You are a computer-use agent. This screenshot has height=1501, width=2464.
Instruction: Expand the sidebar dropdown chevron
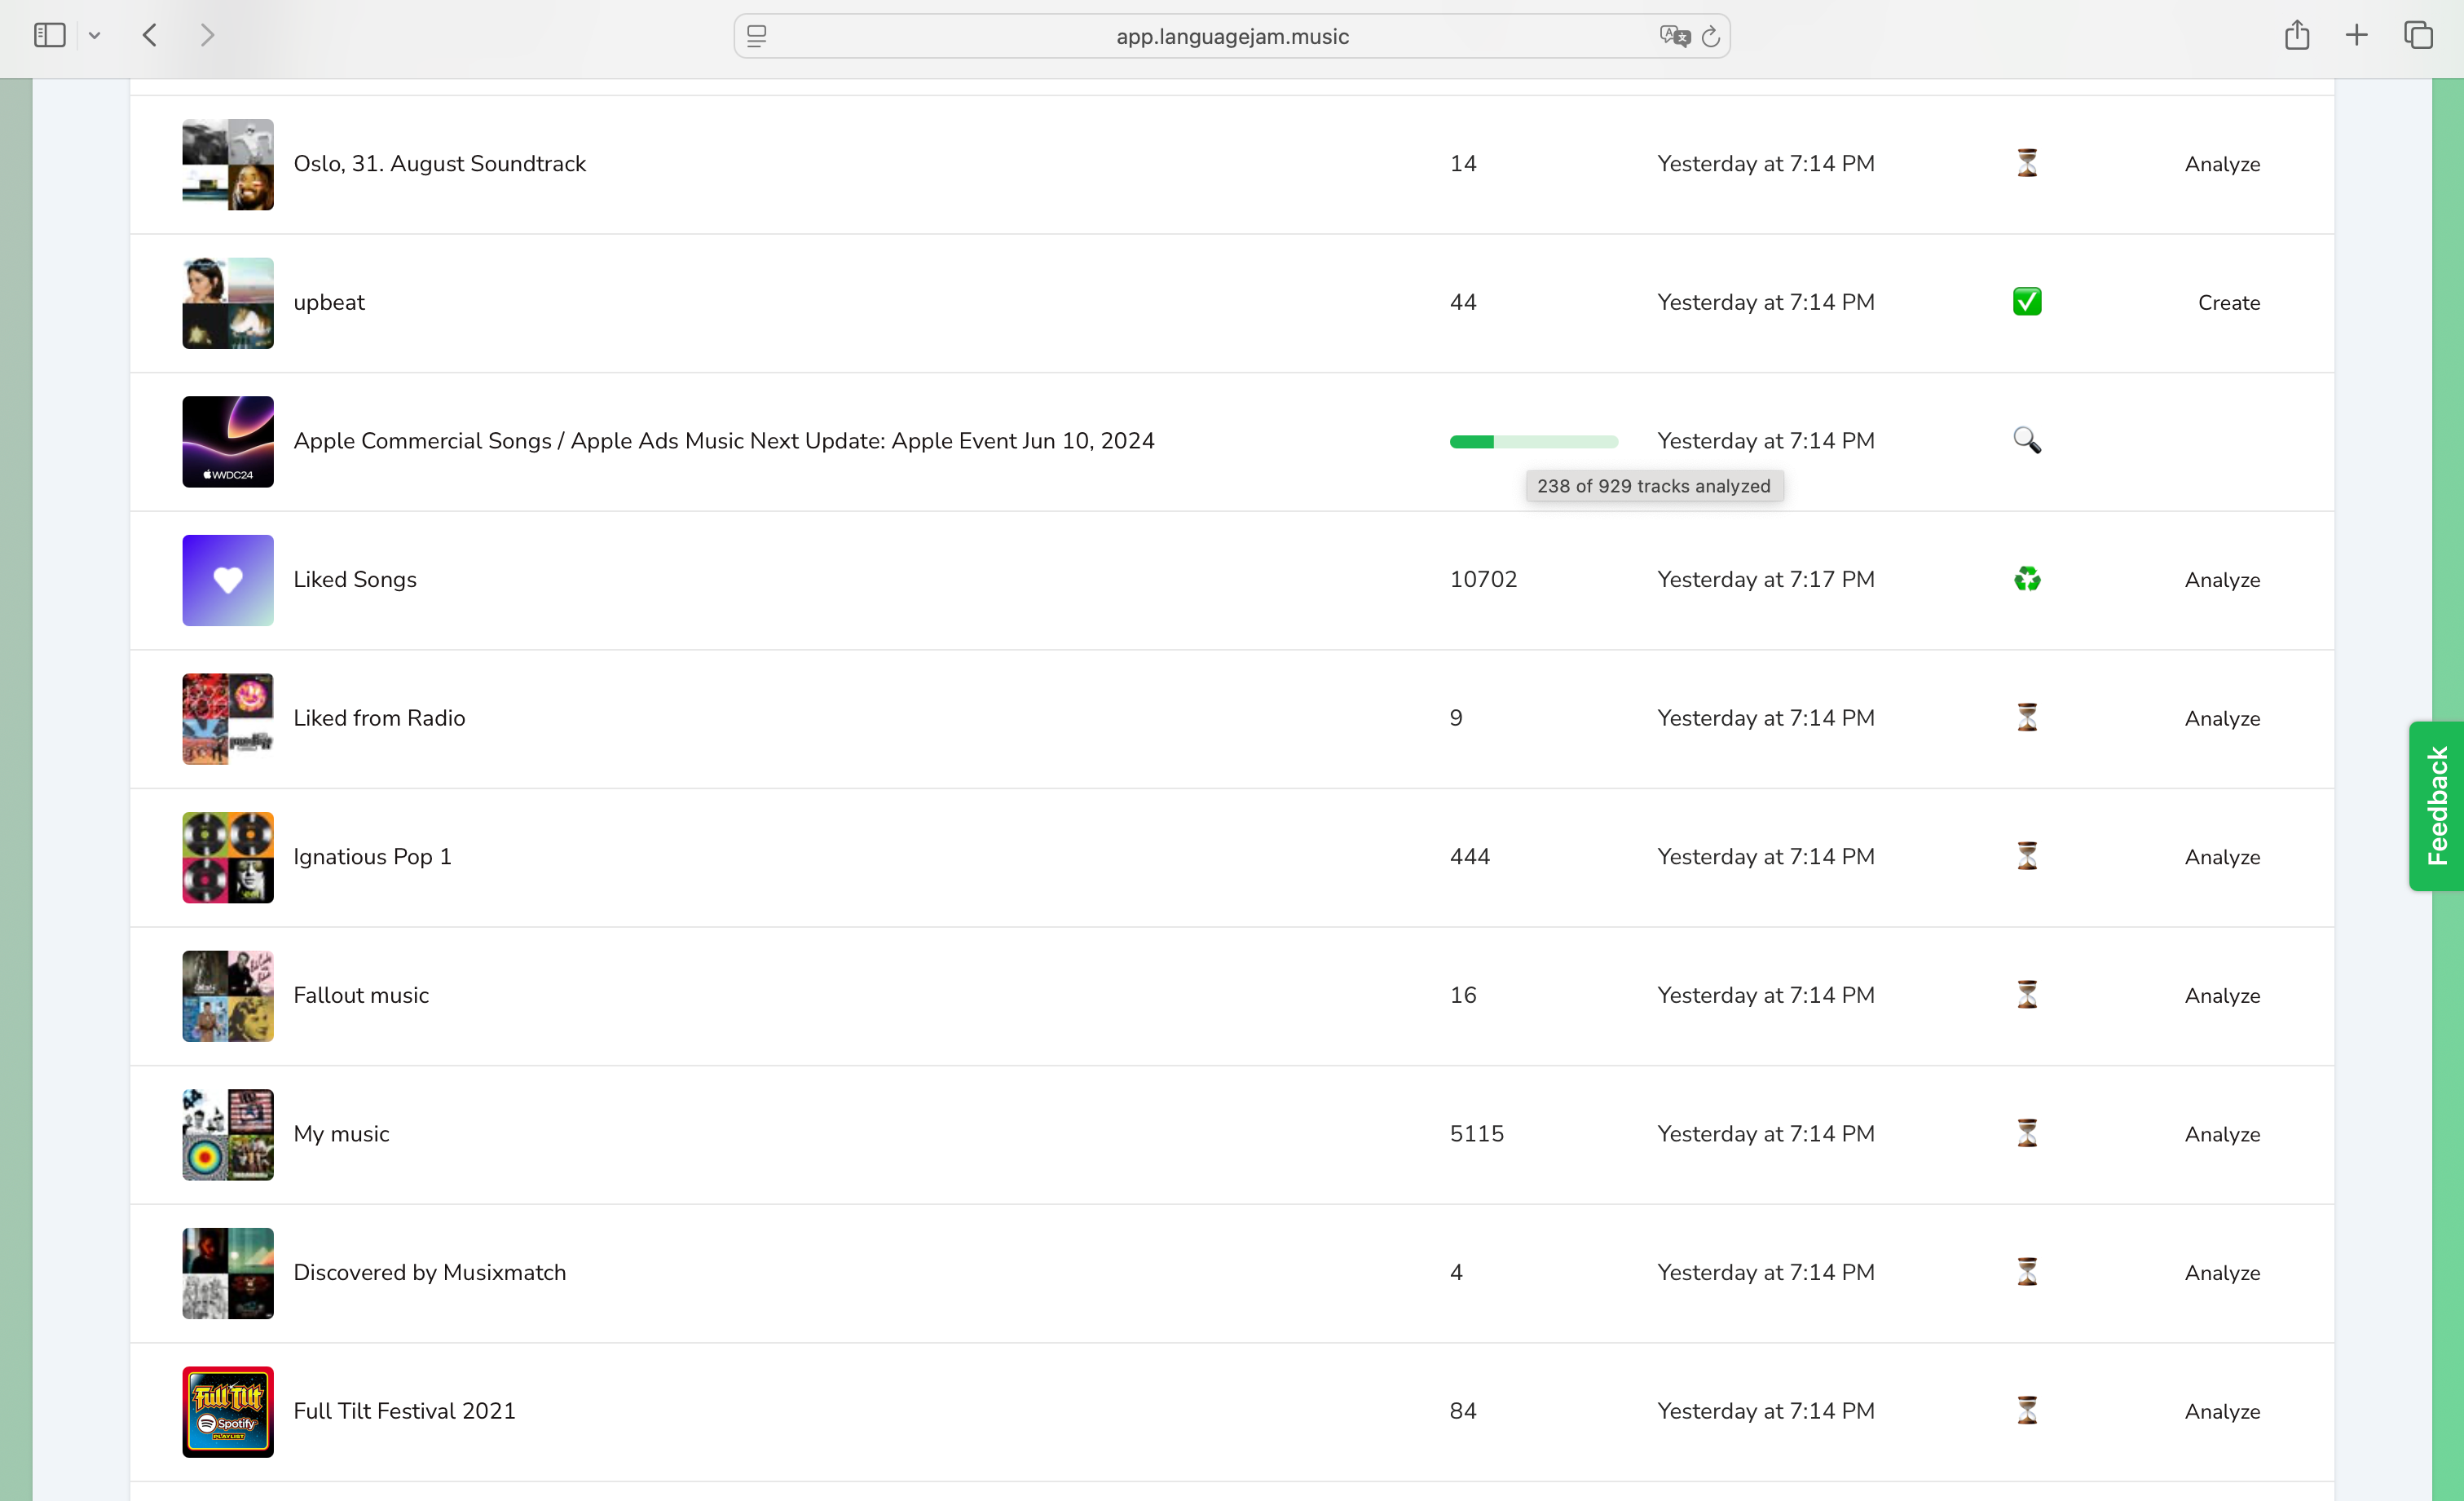[x=94, y=36]
